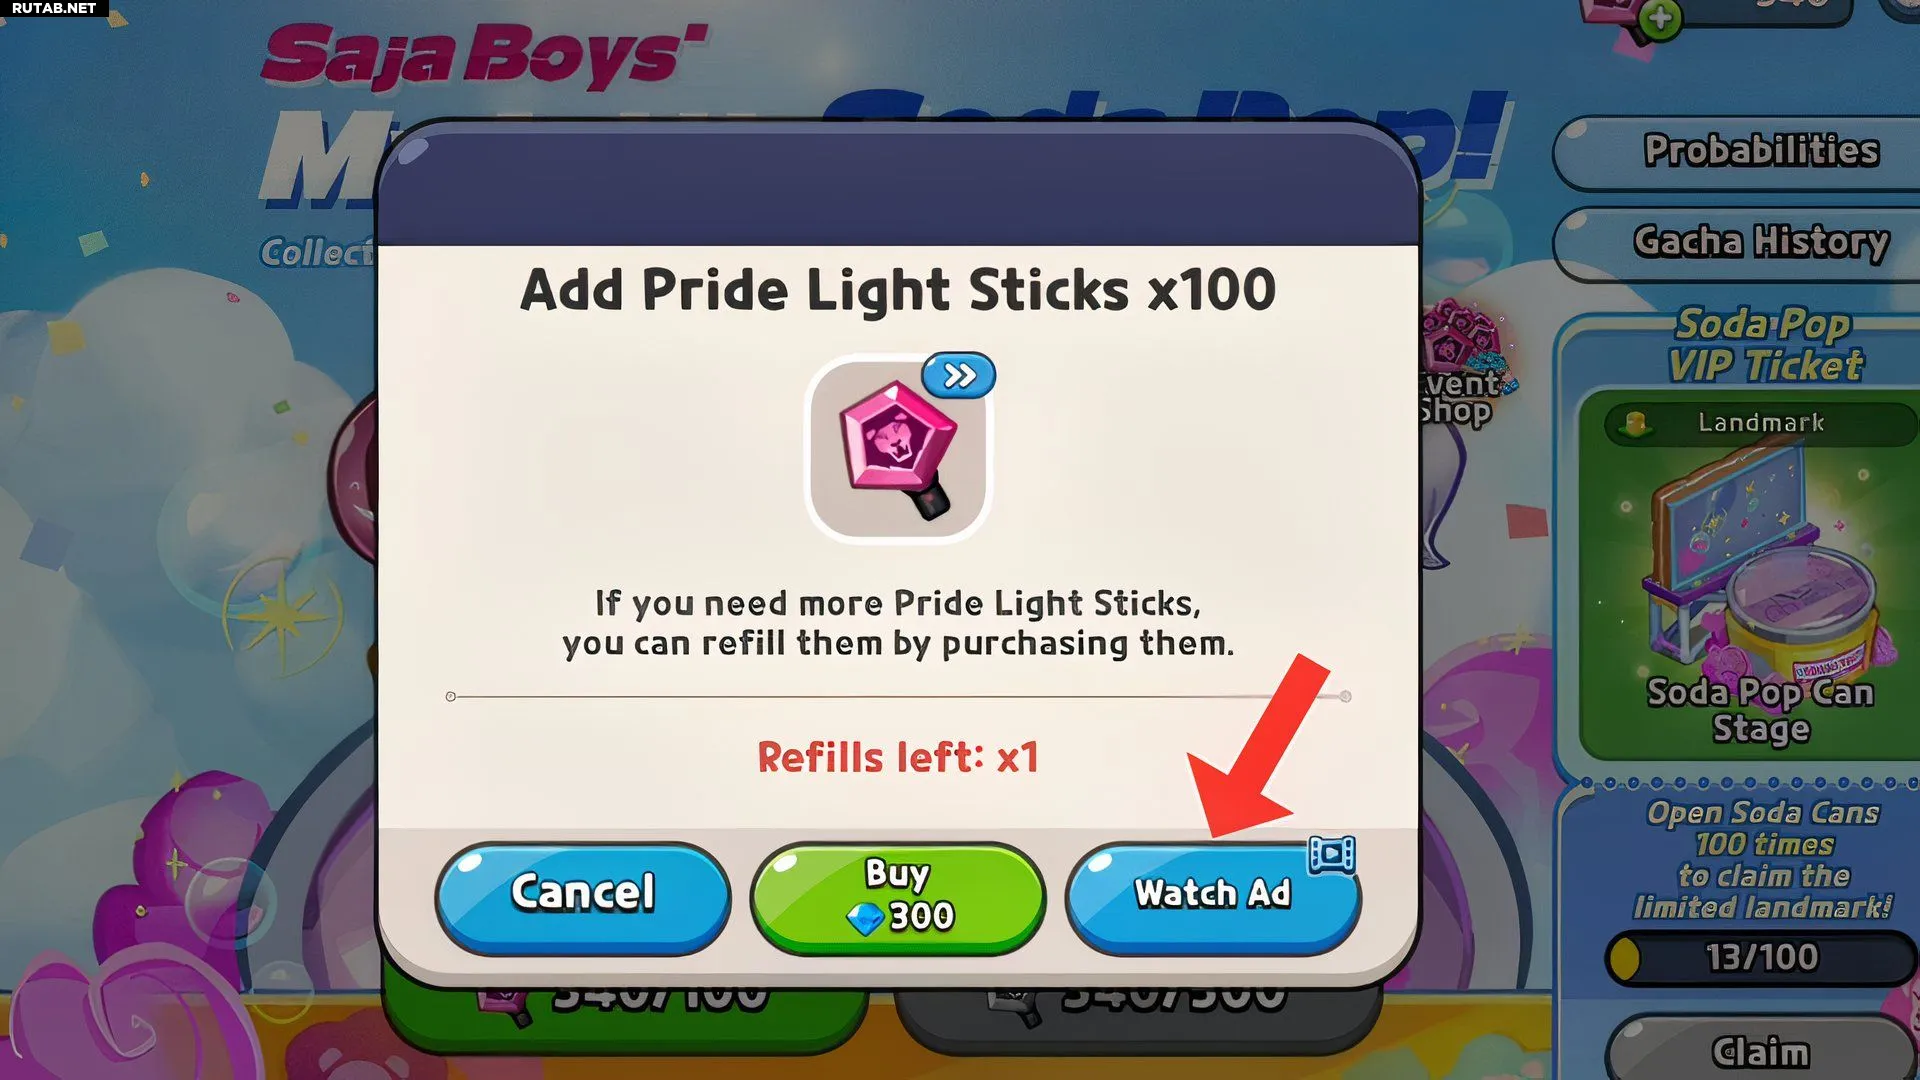Click the gold trophy icon beside Landmark
This screenshot has width=1920, height=1080.
(x=1636, y=424)
